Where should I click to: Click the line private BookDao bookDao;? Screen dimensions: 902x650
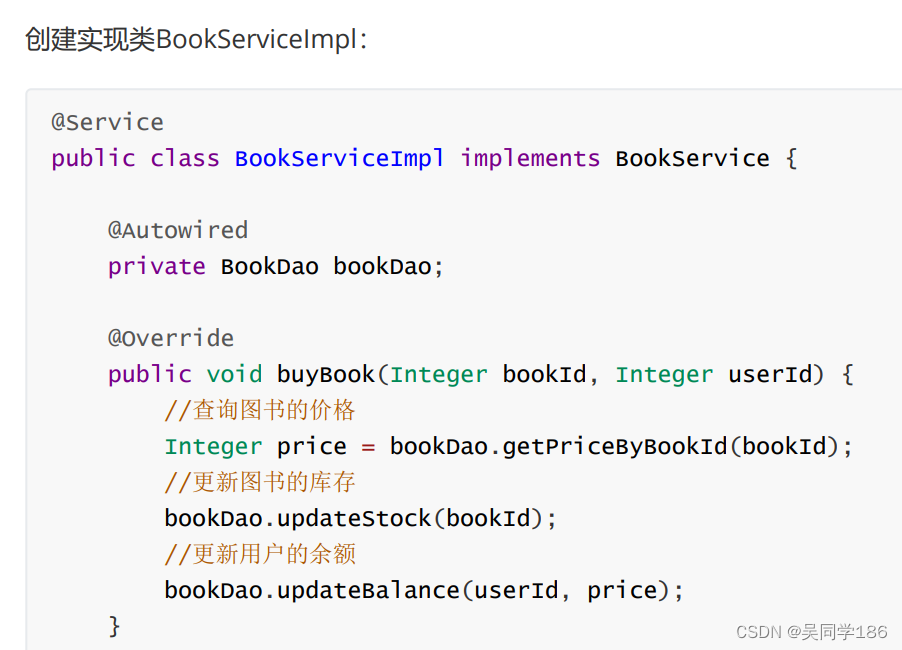[276, 266]
